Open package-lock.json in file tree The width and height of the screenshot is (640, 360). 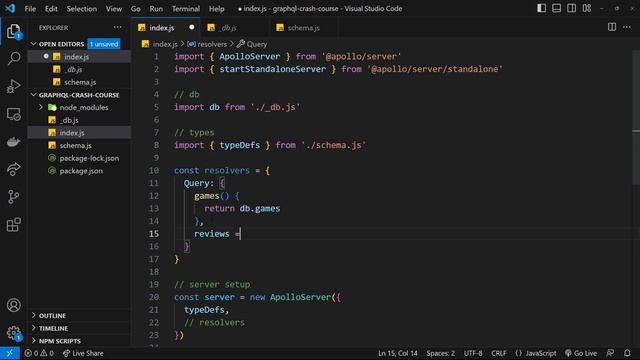[x=79, y=158]
